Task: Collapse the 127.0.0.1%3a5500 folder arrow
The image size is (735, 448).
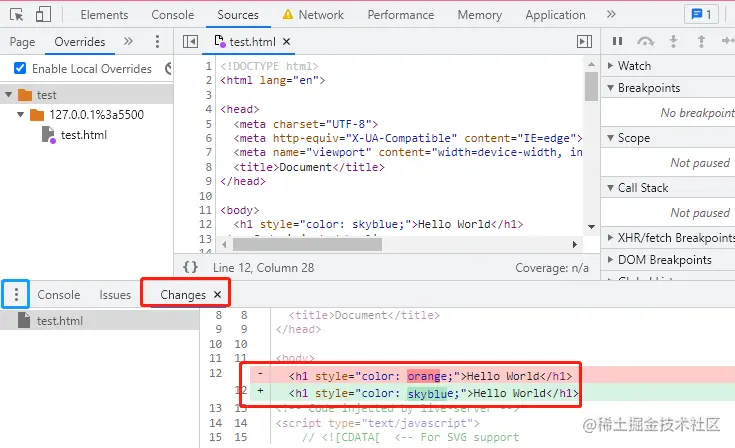Action: click(x=20, y=114)
